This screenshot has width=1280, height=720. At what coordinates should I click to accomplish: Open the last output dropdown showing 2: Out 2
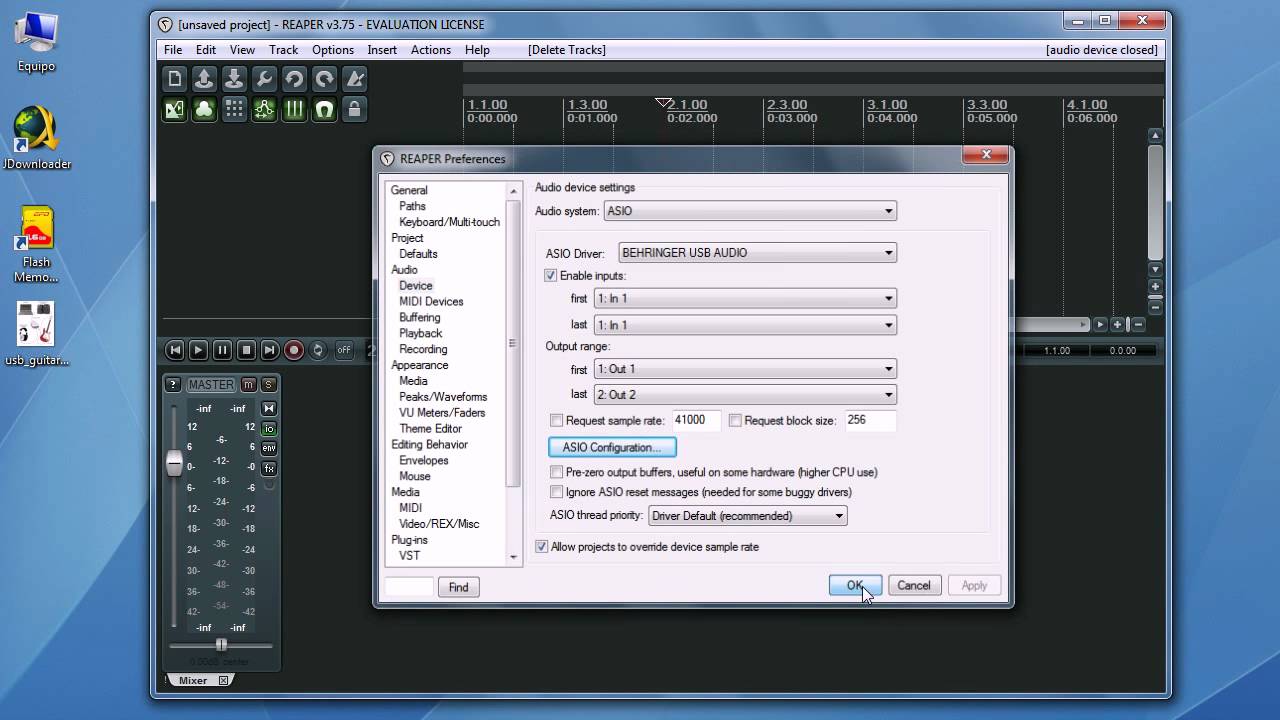pos(745,395)
